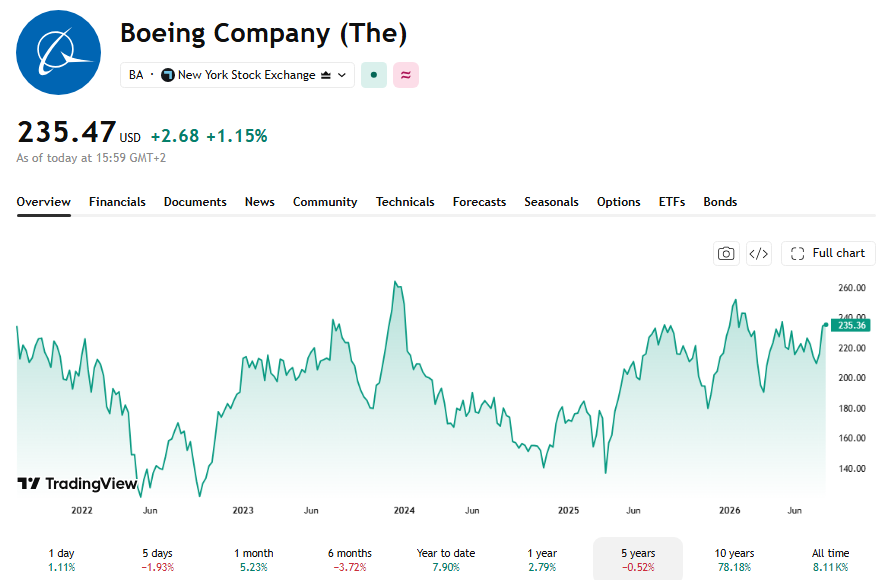Select the 1 month time range
This screenshot has width=884, height=580.
point(254,560)
